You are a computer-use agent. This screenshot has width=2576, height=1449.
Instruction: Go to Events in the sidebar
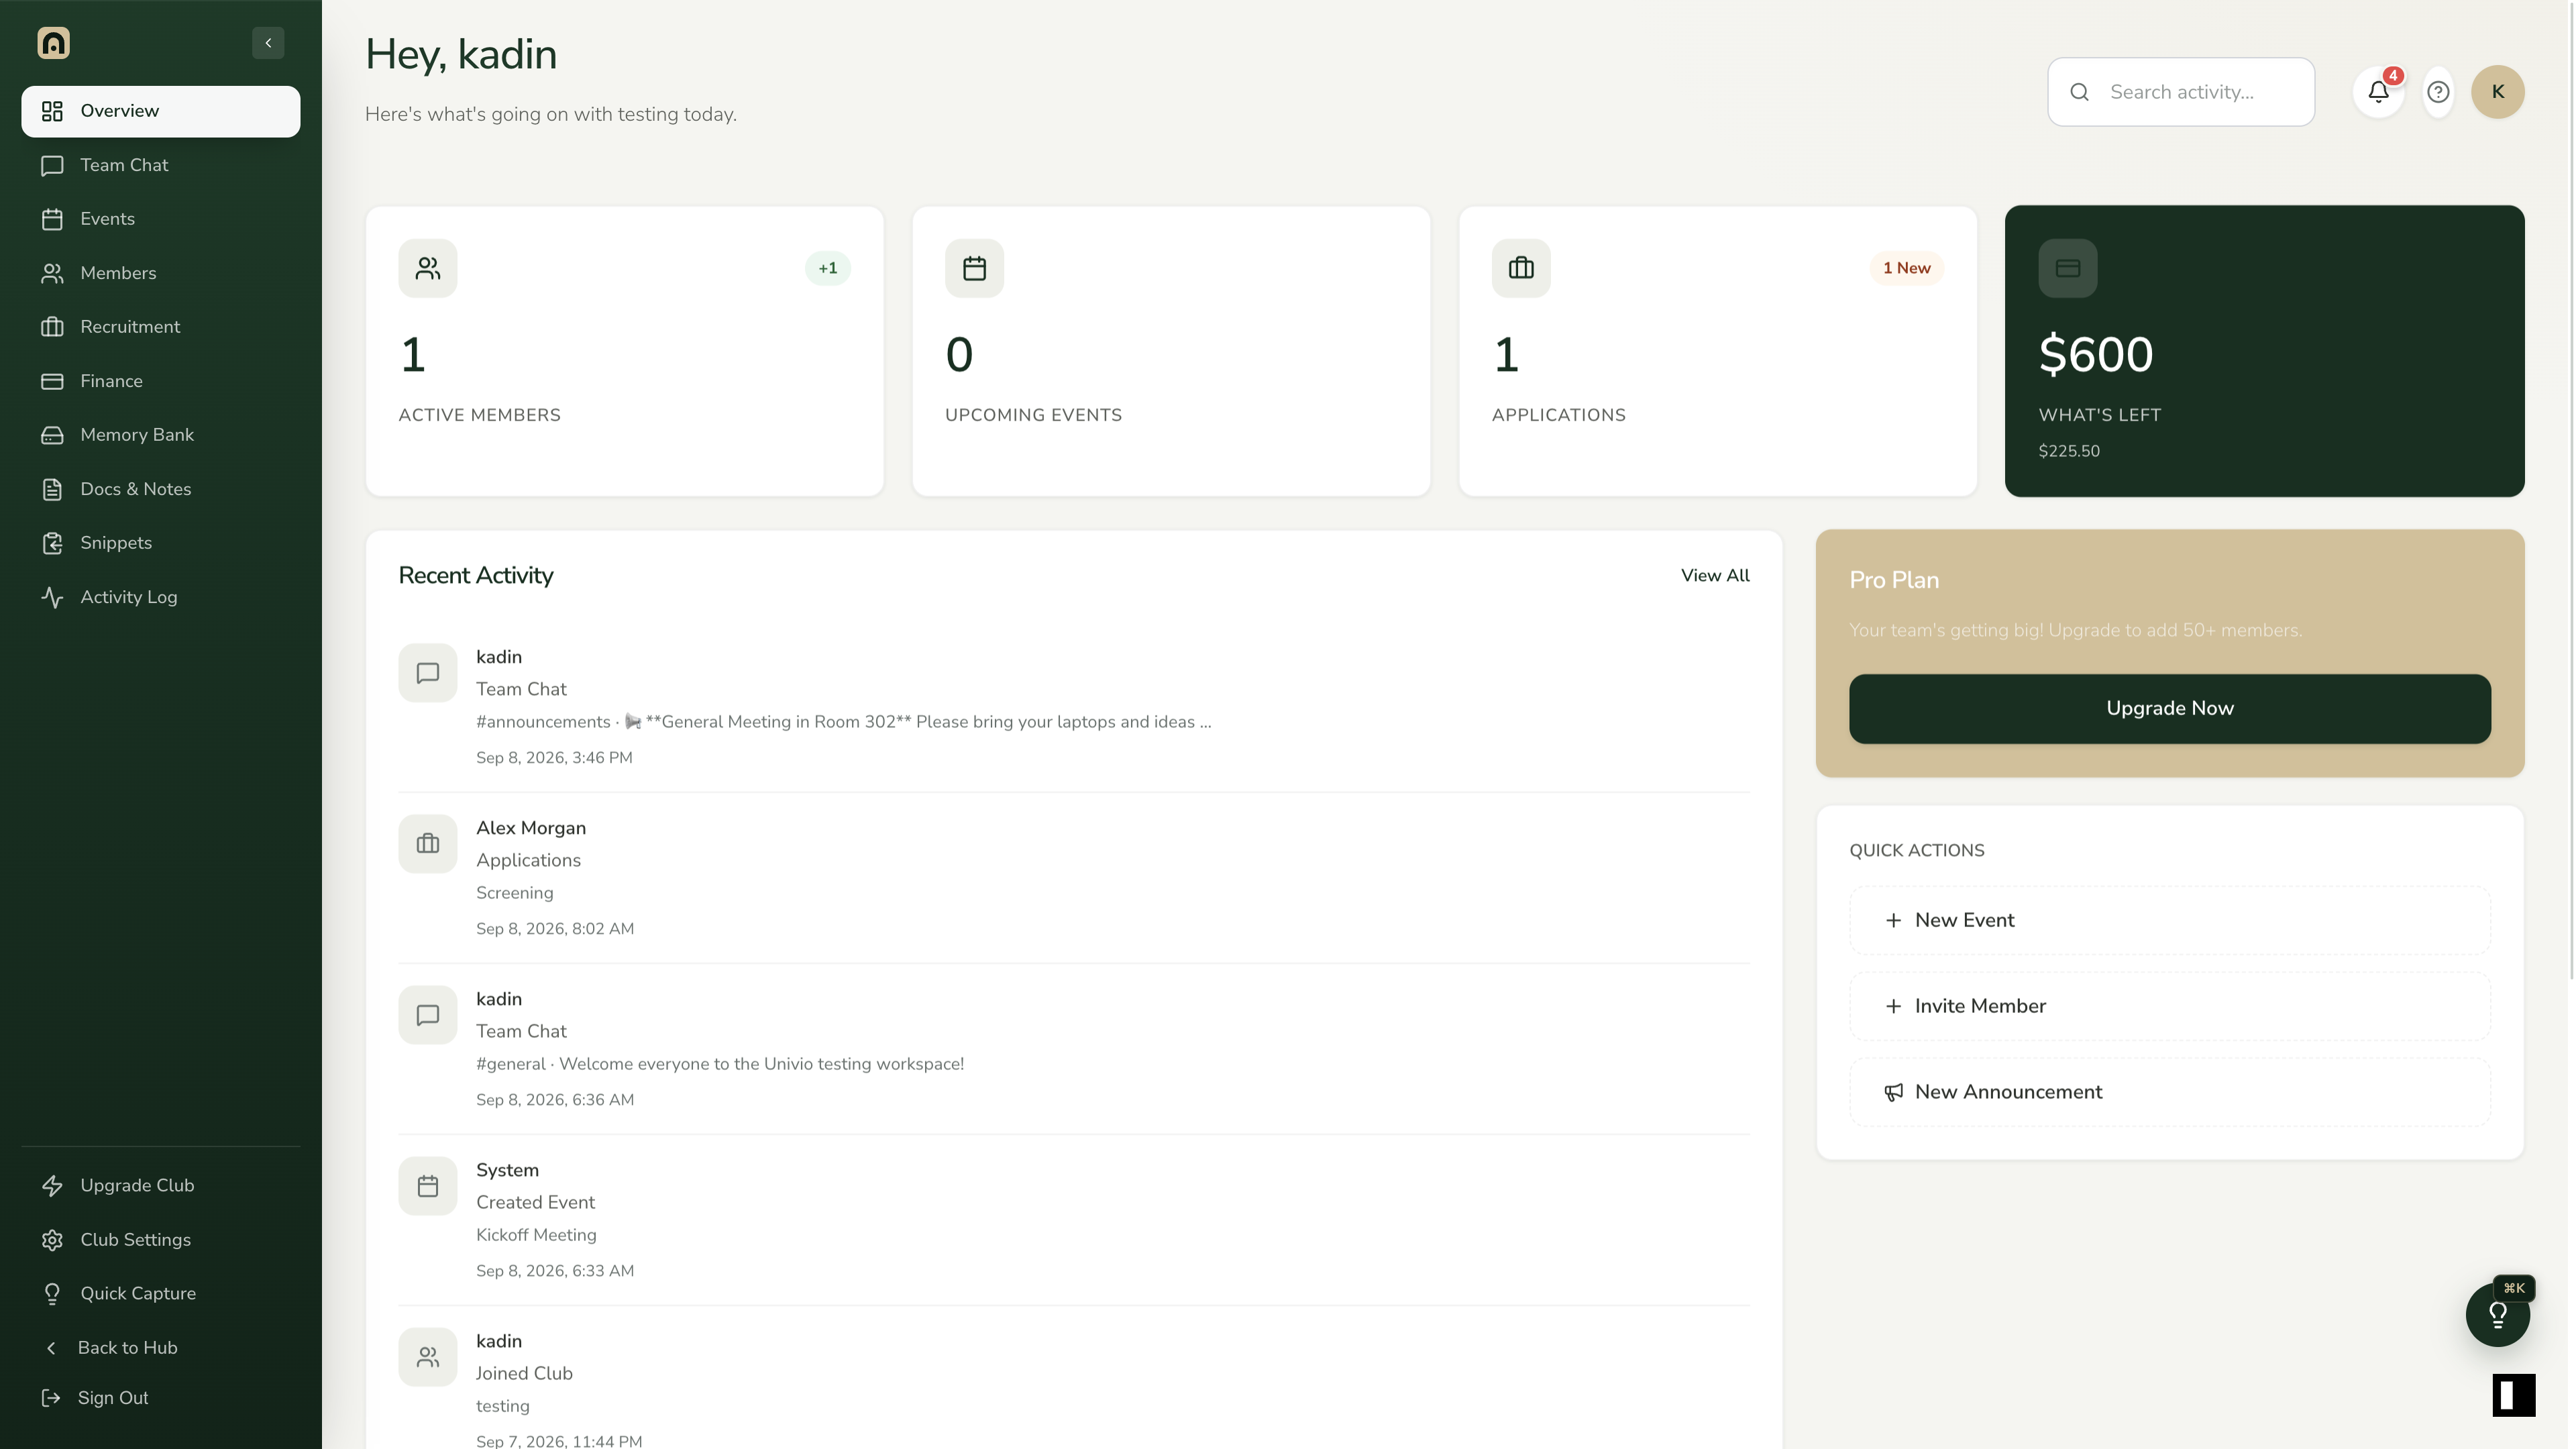coord(161,219)
